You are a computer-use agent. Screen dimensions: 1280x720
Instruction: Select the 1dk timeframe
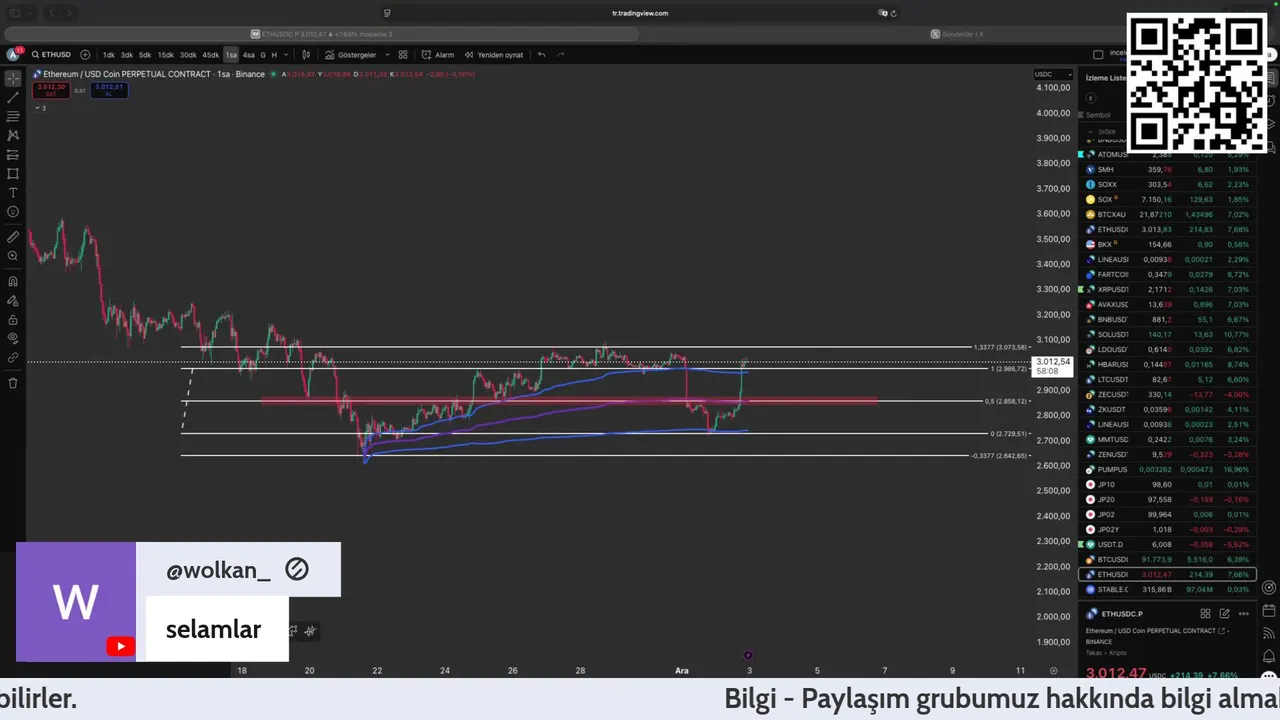109,55
